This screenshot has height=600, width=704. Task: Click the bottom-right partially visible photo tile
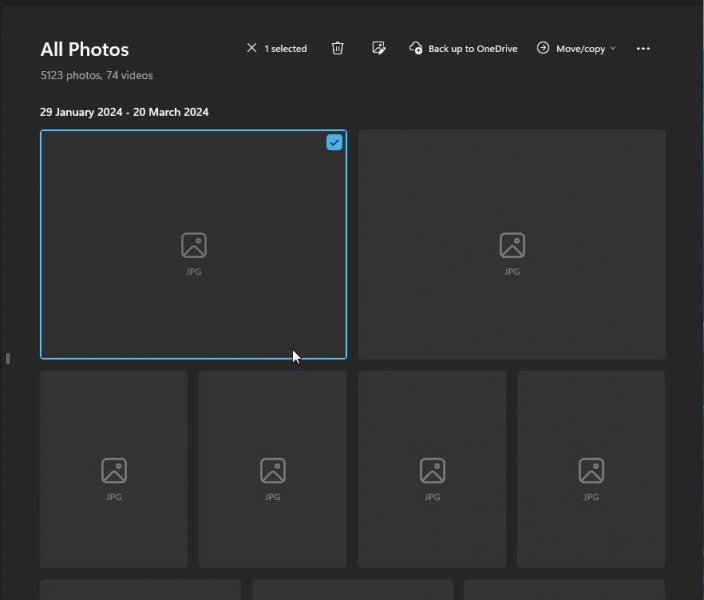pos(564,589)
